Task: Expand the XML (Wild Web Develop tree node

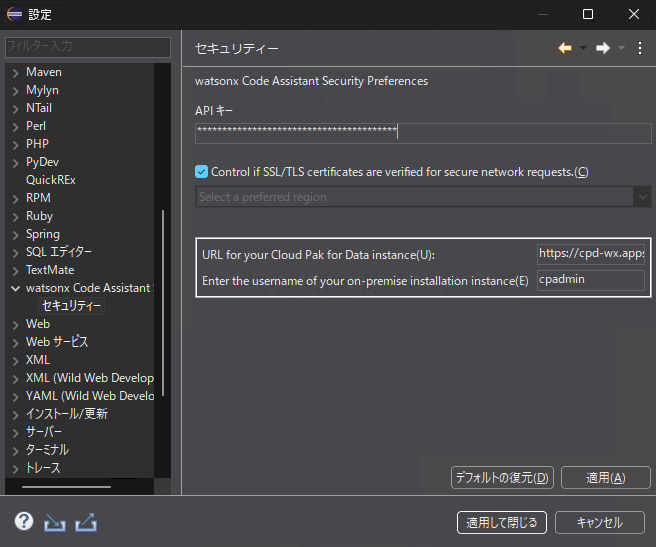Action: [15, 379]
